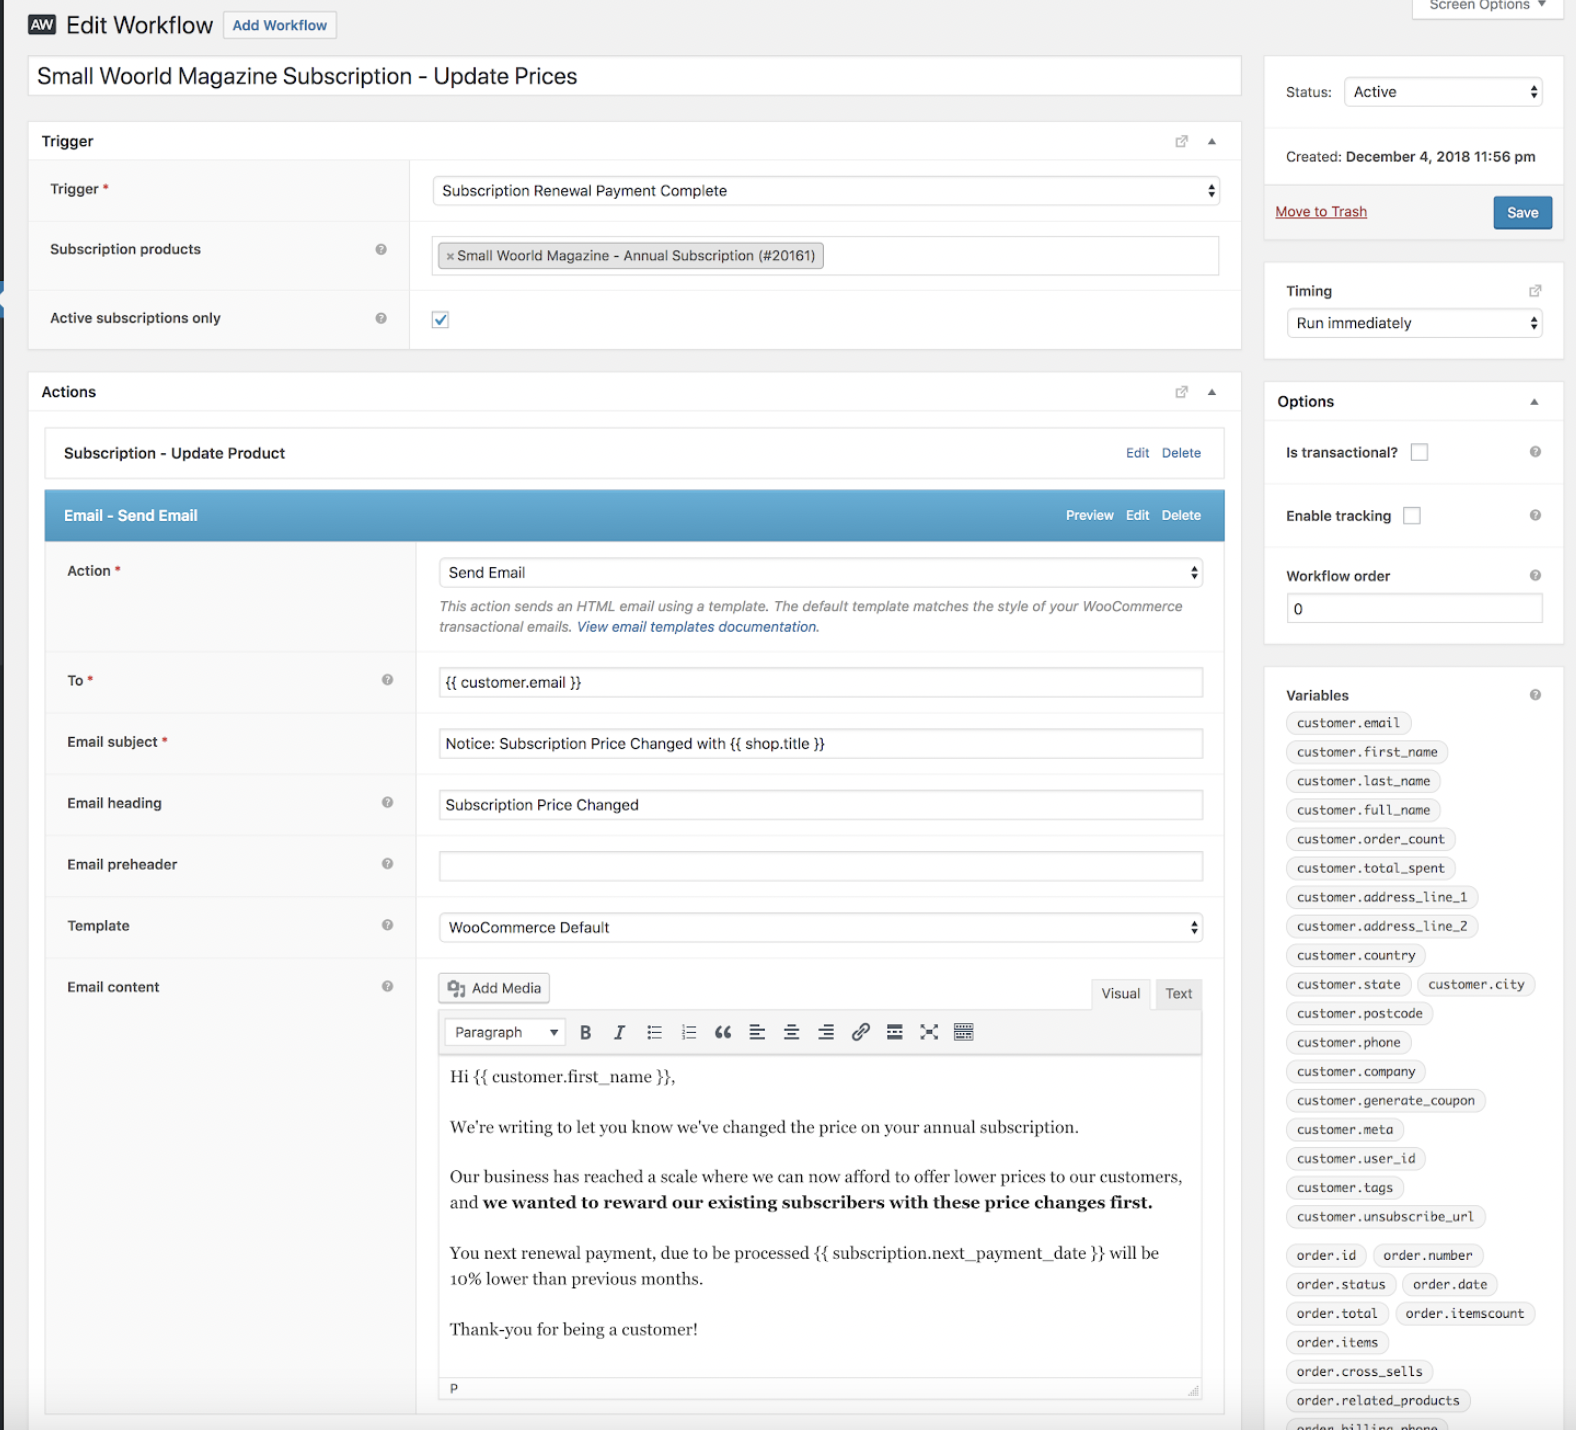Click the Email subject field
Image resolution: width=1576 pixels, height=1430 pixels.
coord(821,744)
